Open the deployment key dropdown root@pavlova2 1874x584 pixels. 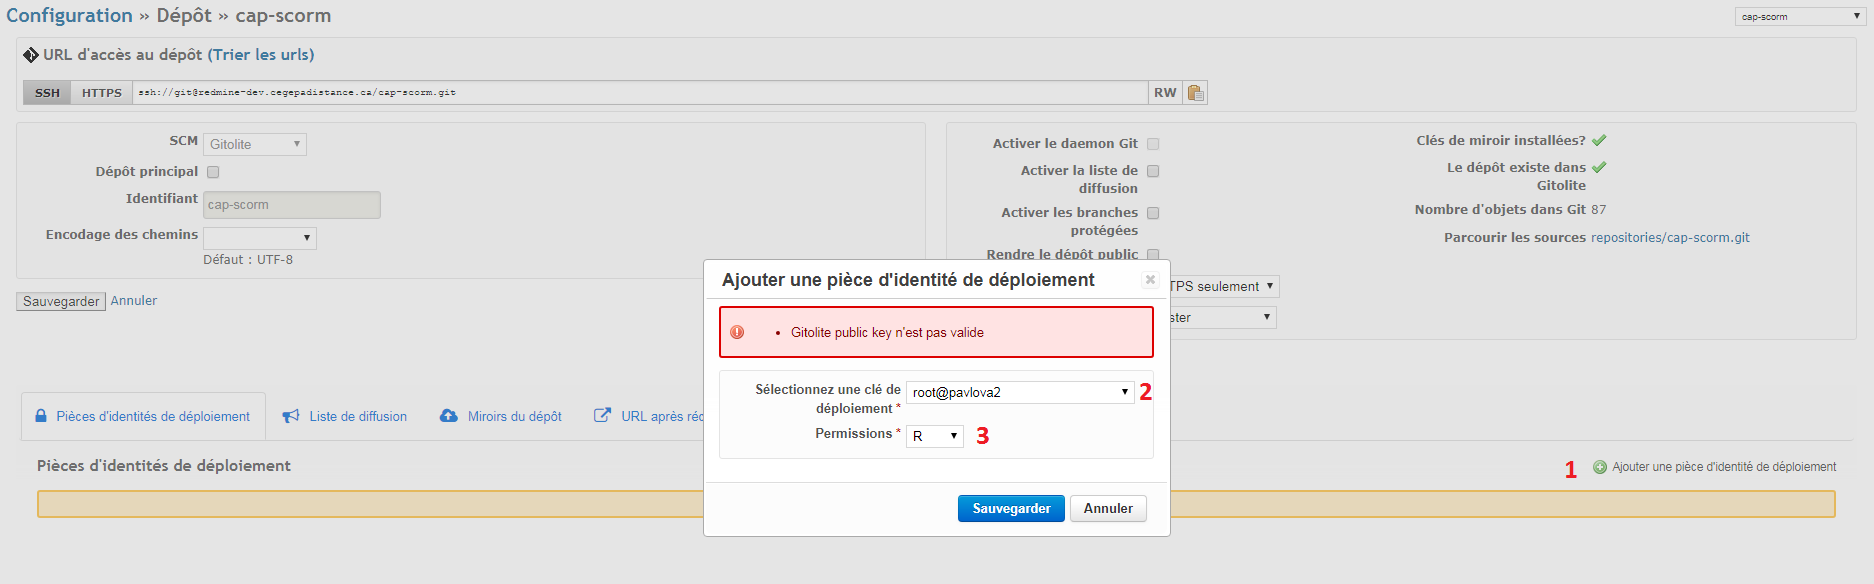[1019, 392]
